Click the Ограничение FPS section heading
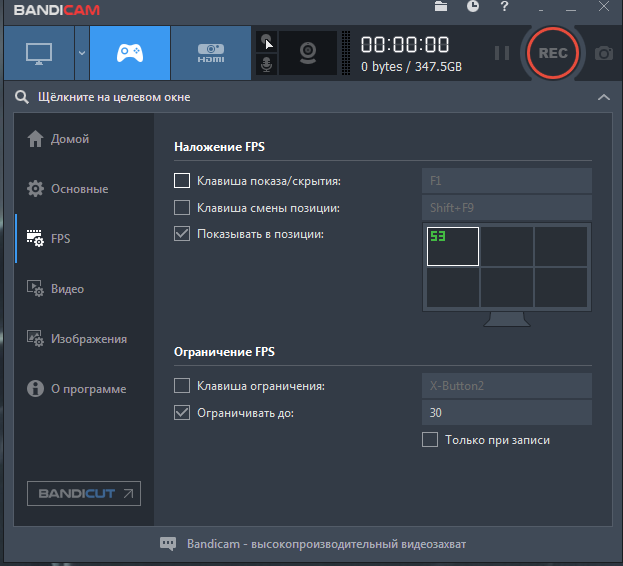Viewport: 623px width, 566px height. click(224, 352)
